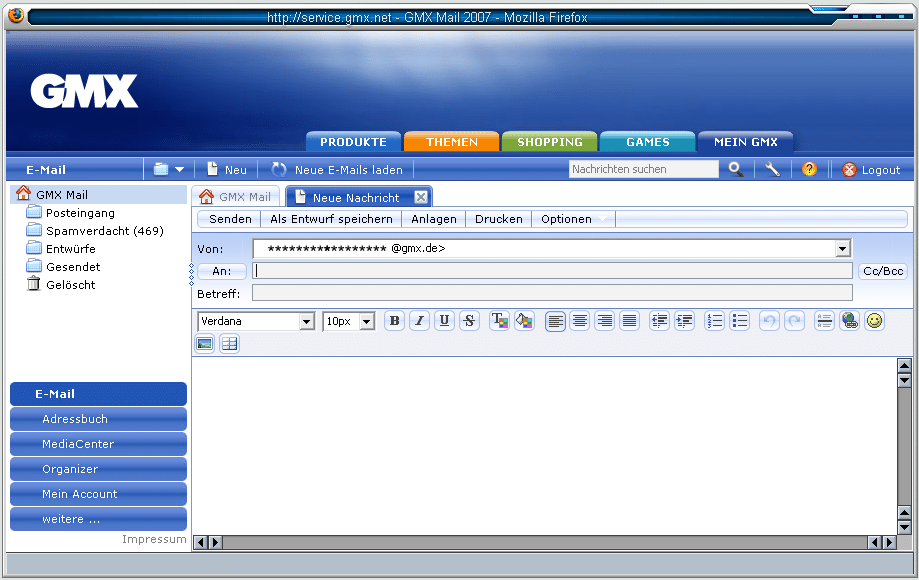Open the Anlagen attachments option
Viewport: 919px width, 580px height.
coord(434,219)
